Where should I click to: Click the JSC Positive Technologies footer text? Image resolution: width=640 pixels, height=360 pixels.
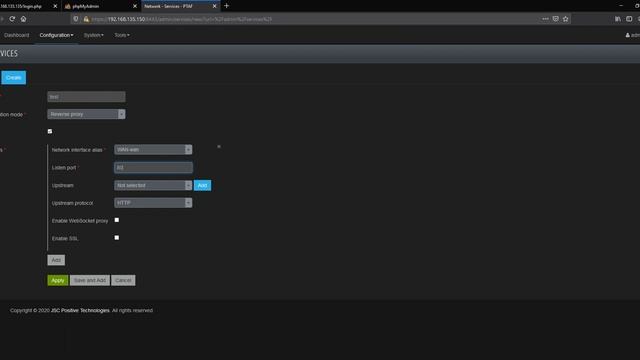click(x=80, y=311)
